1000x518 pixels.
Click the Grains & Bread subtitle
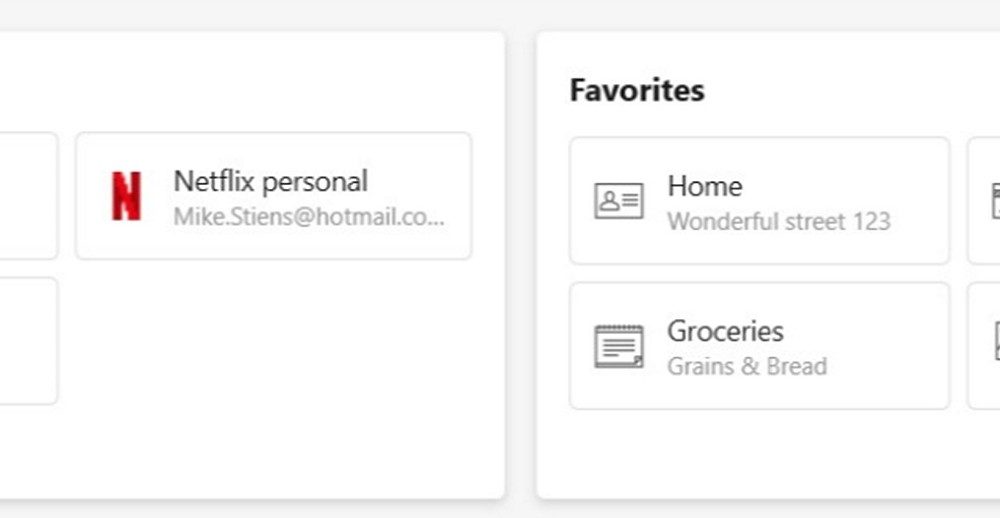[x=746, y=366]
